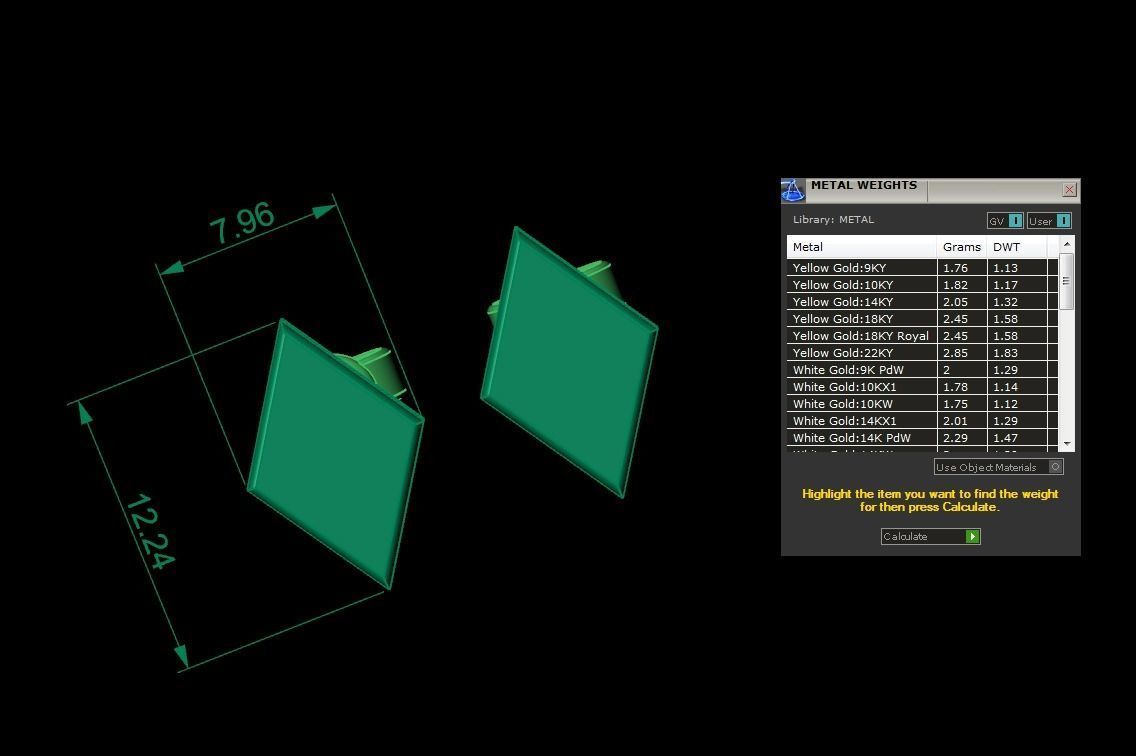This screenshot has height=756, width=1136.
Task: Click the 1.47 DWT cell
Action: 1016,438
